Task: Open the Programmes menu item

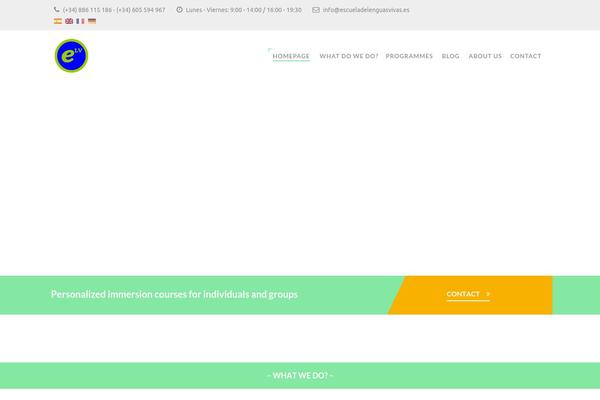Action: coord(409,56)
